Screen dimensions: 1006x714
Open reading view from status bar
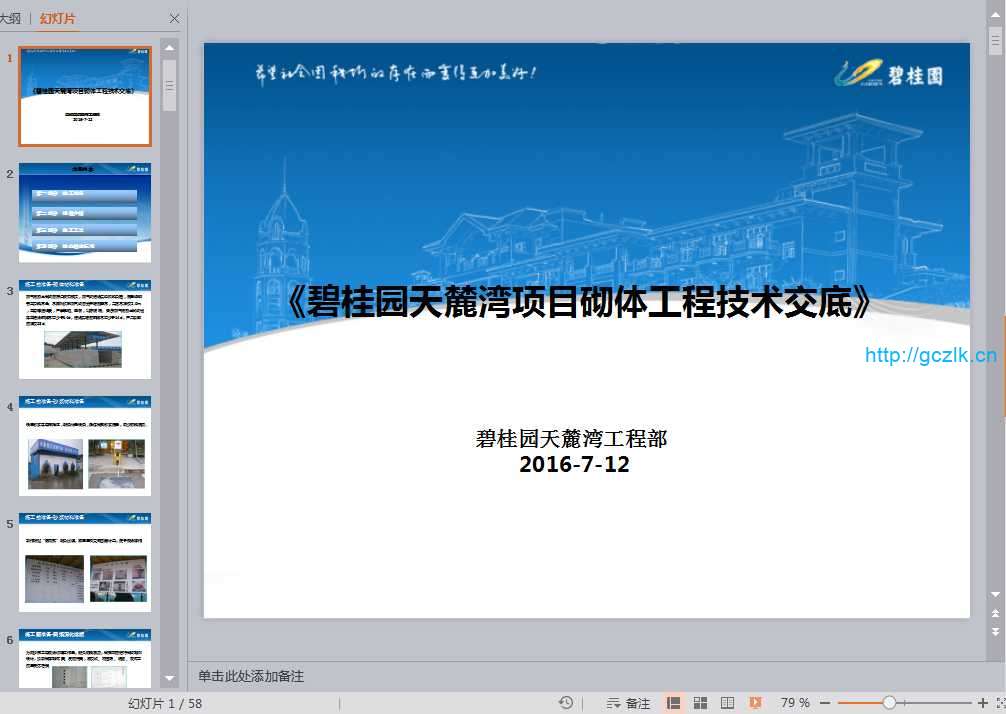728,703
